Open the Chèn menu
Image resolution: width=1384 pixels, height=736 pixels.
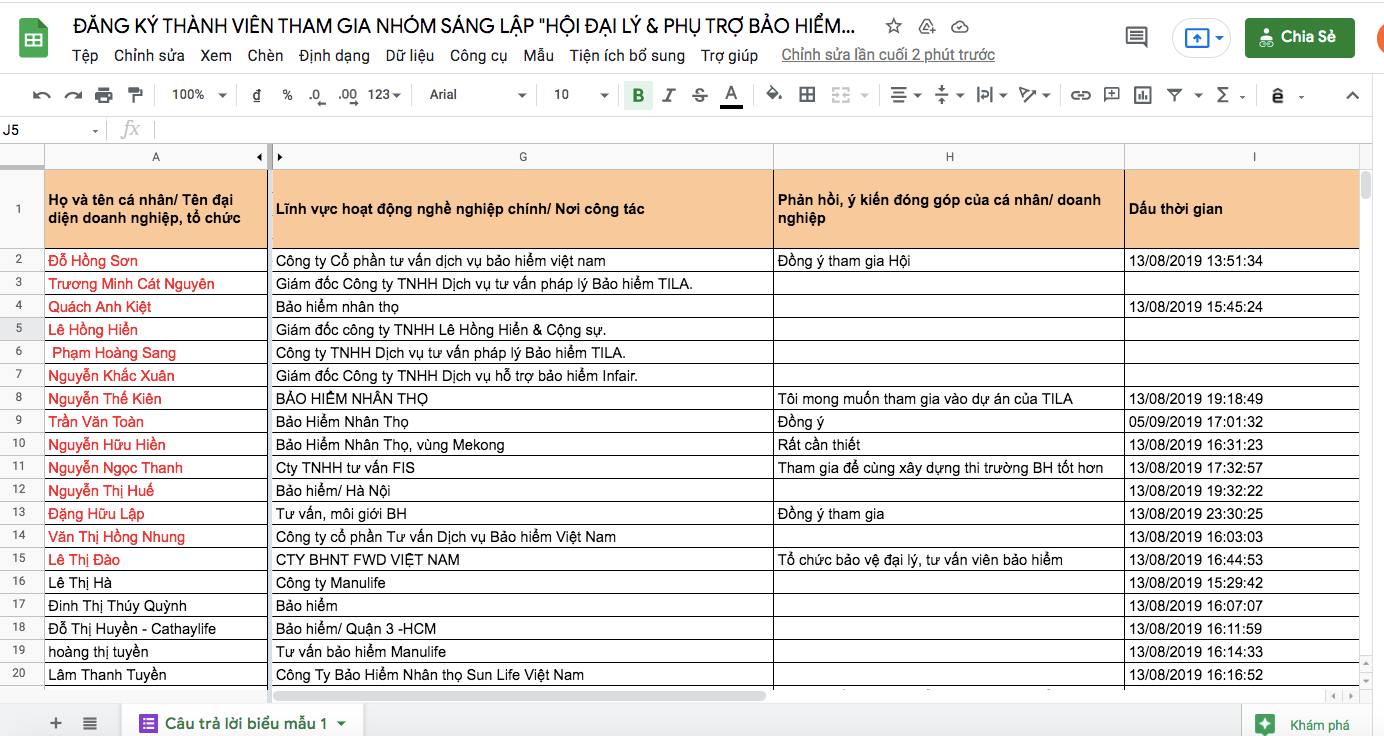(x=265, y=55)
